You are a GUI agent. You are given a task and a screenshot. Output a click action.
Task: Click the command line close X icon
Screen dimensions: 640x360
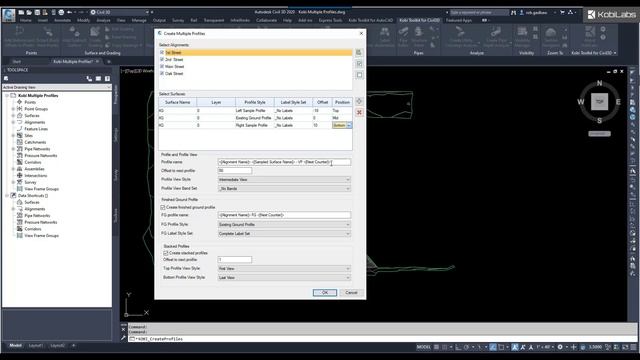tap(123, 329)
